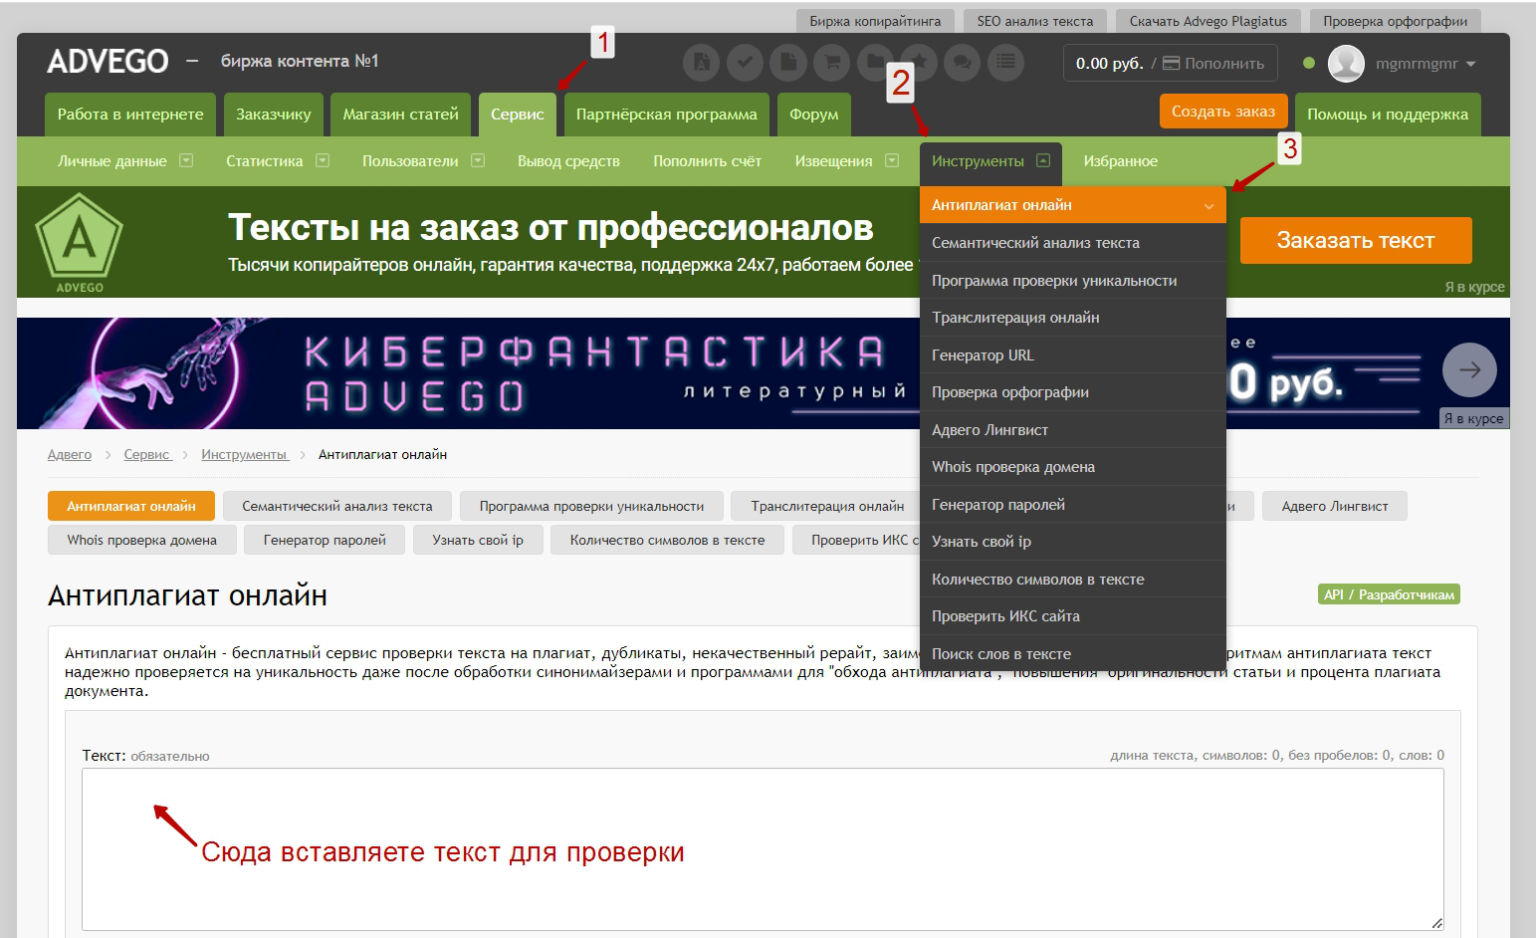Click the circular arrow on the banner
This screenshot has height=938, width=1536.
1468,370
